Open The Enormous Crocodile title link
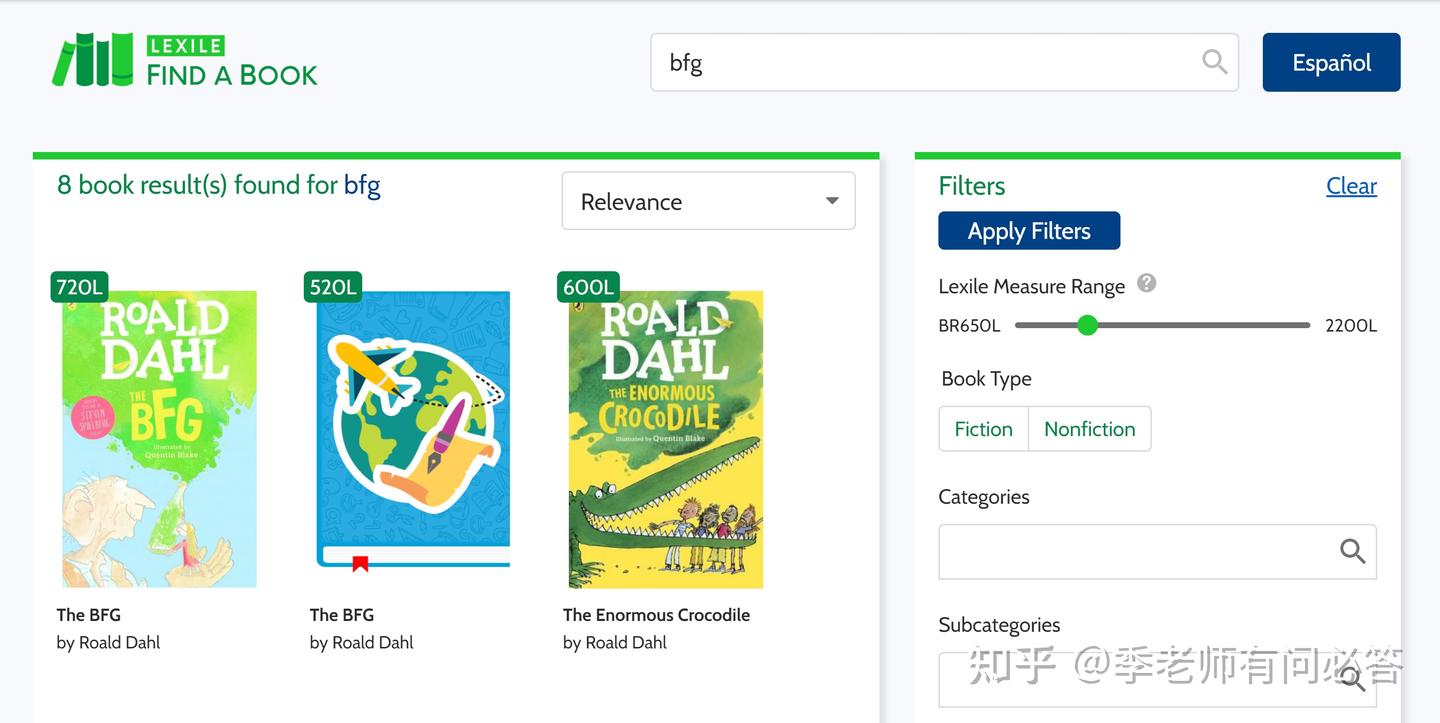Screen dimensions: 1440x723 pyautogui.click(x=656, y=615)
